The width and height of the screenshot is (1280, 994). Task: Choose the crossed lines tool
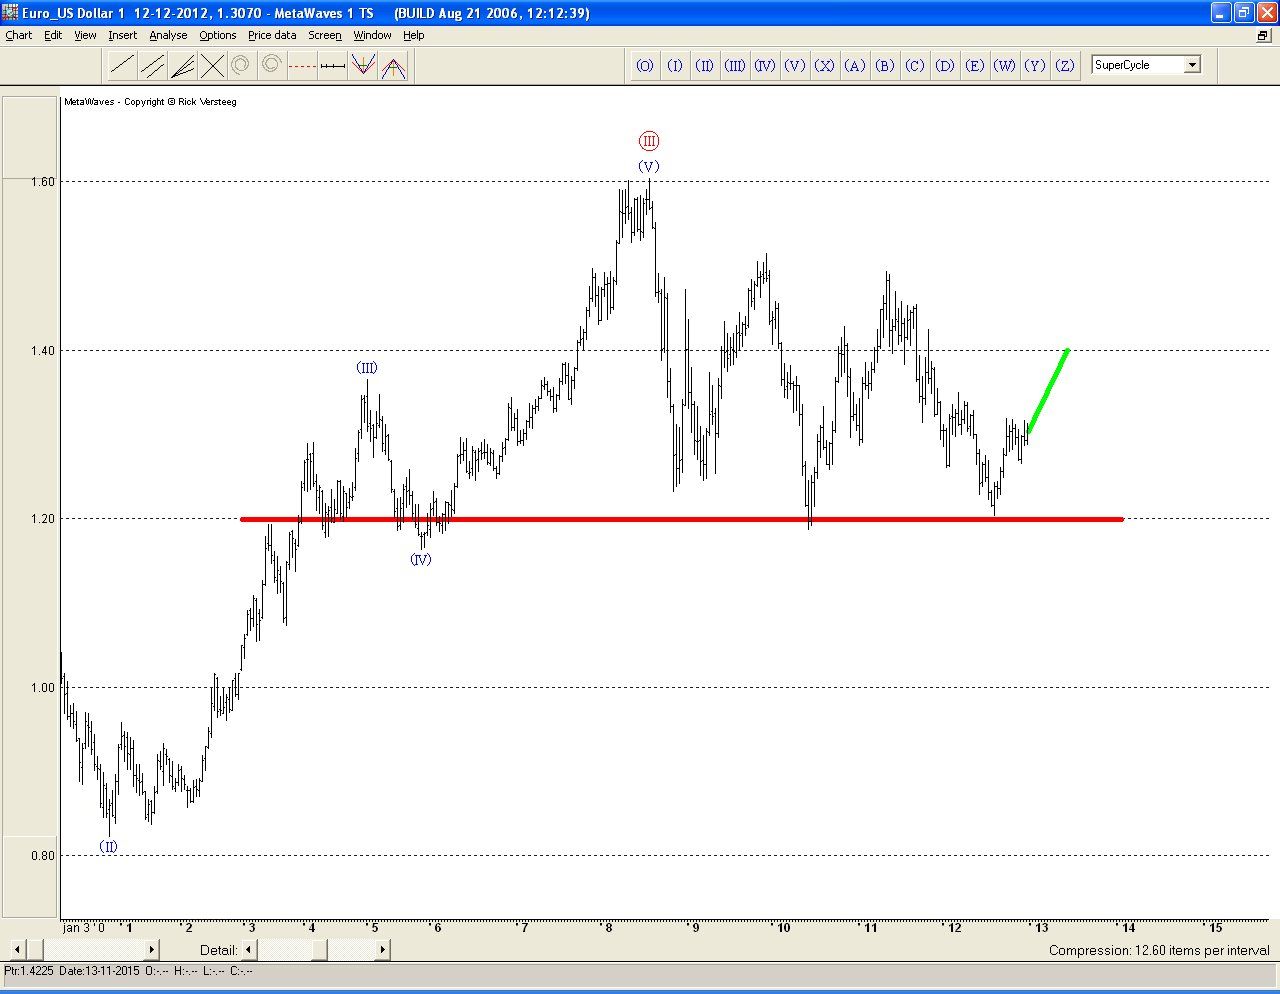[x=212, y=66]
